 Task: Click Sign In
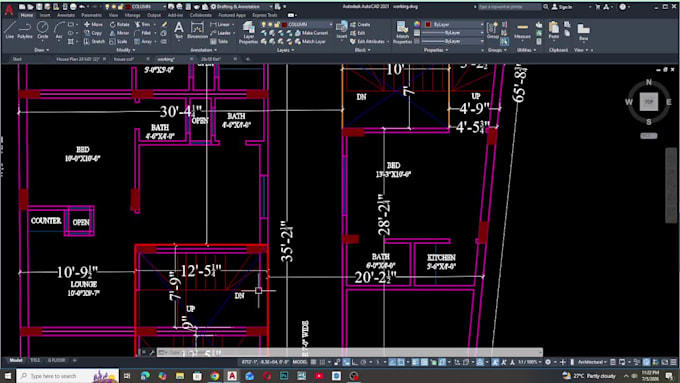563,7
